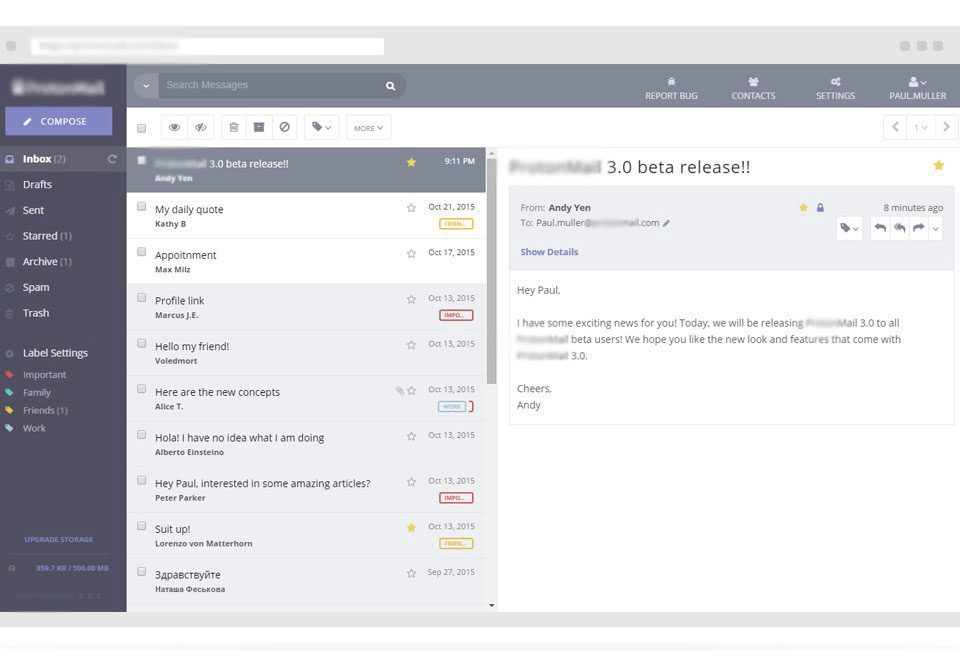The width and height of the screenshot is (960, 670).
Task: Archive selected messages with box icon
Action: pyautogui.click(x=259, y=127)
